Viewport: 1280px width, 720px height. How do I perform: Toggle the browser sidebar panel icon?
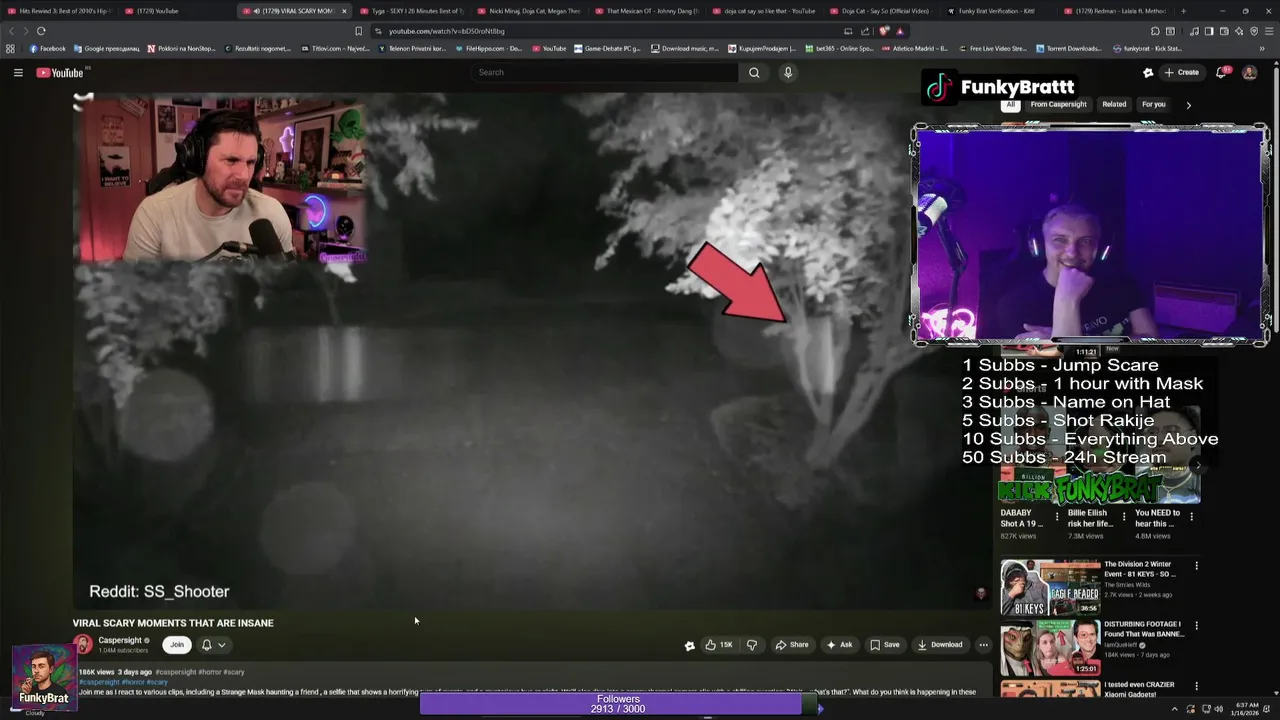click(1209, 31)
